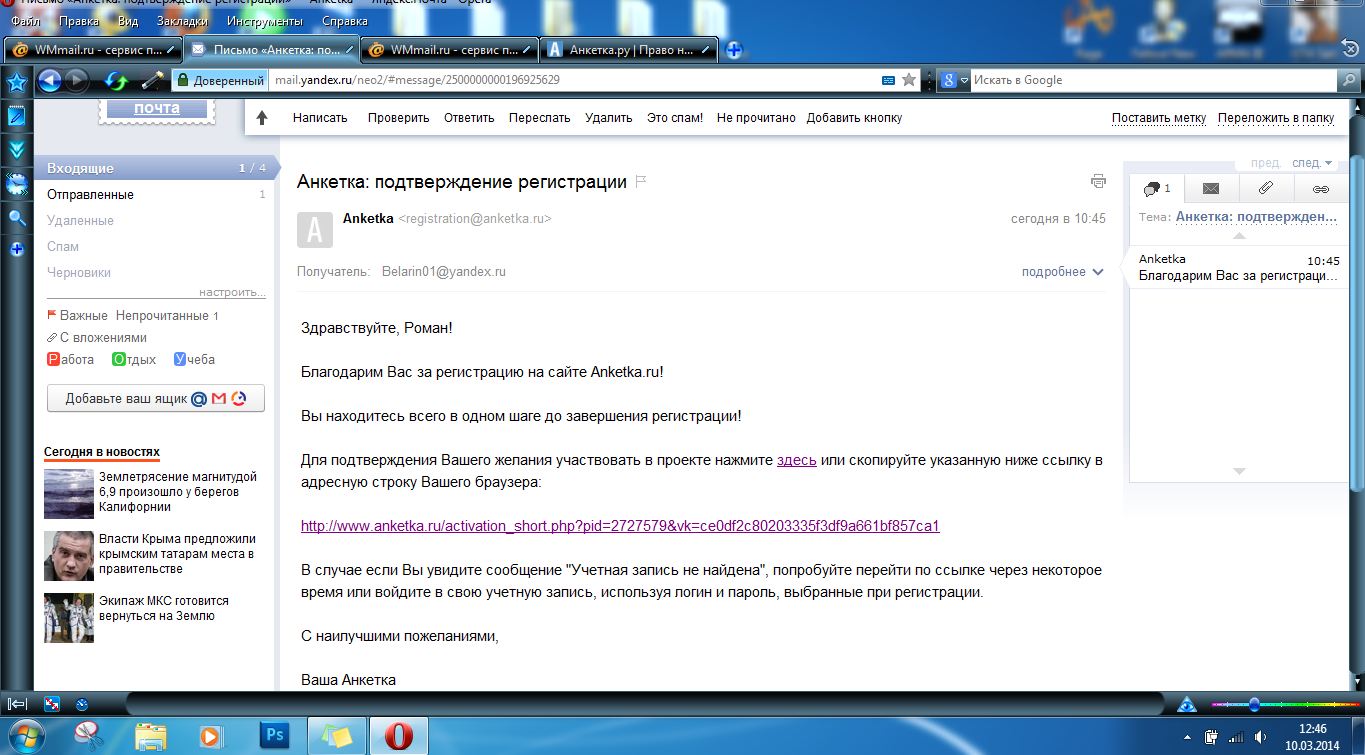Open a new tab with the plus button

(x=734, y=49)
